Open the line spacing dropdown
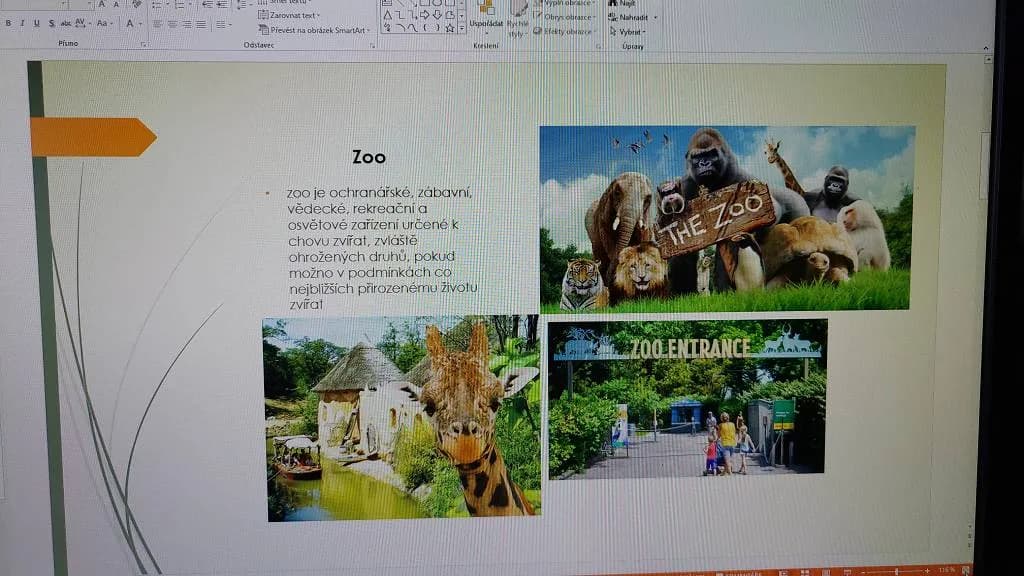 [243, 5]
